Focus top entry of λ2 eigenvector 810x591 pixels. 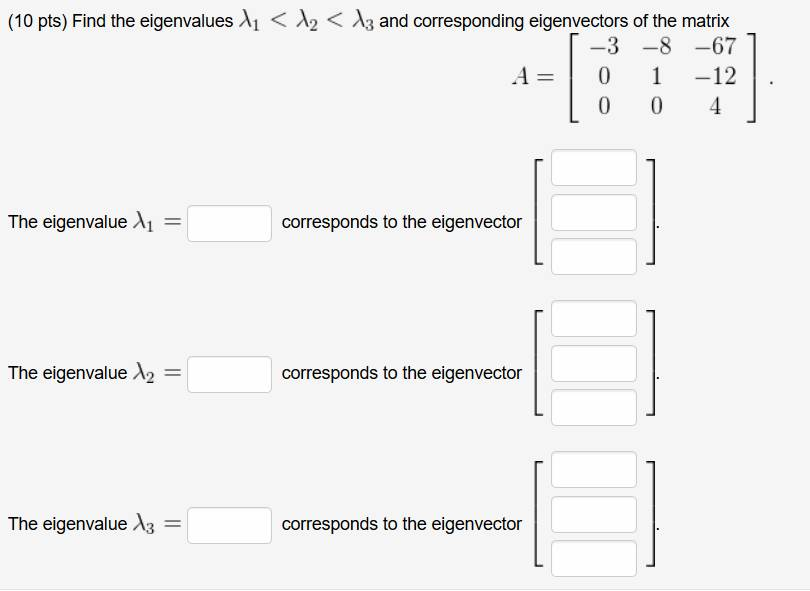tap(594, 319)
